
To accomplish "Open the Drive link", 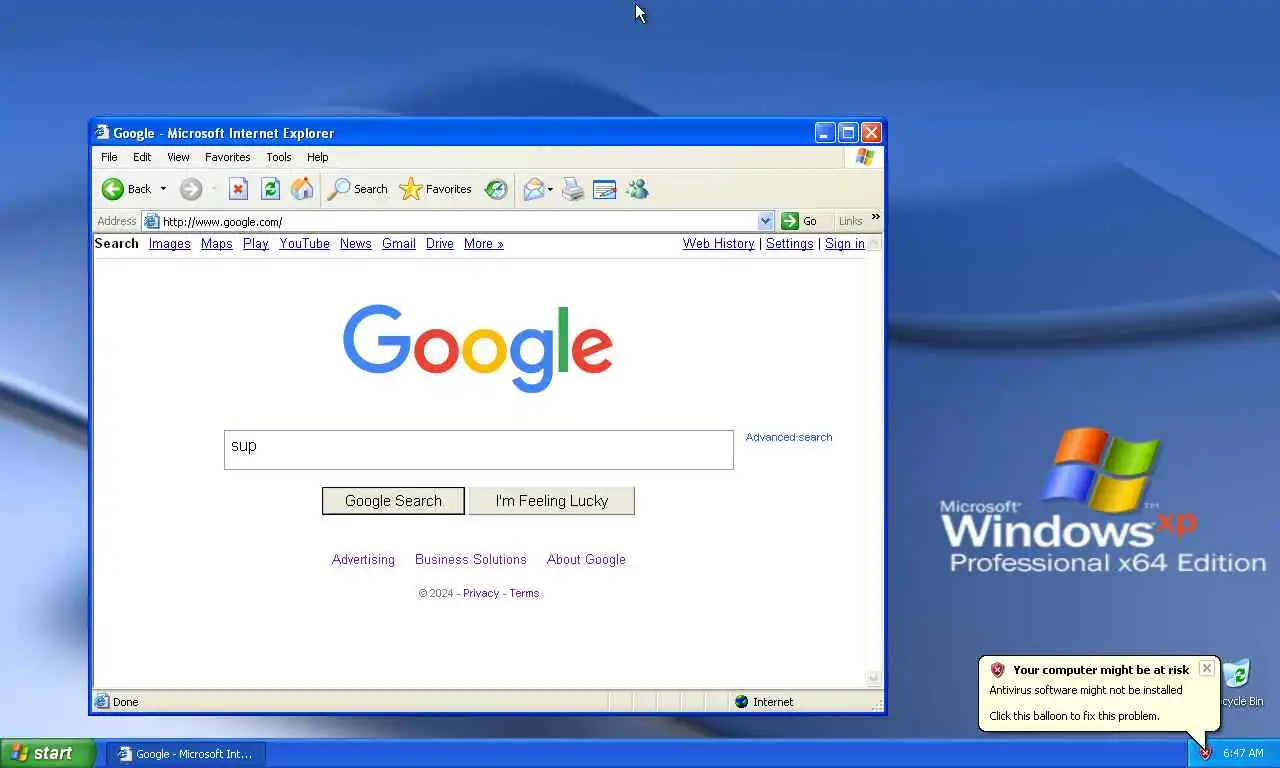I will [440, 243].
